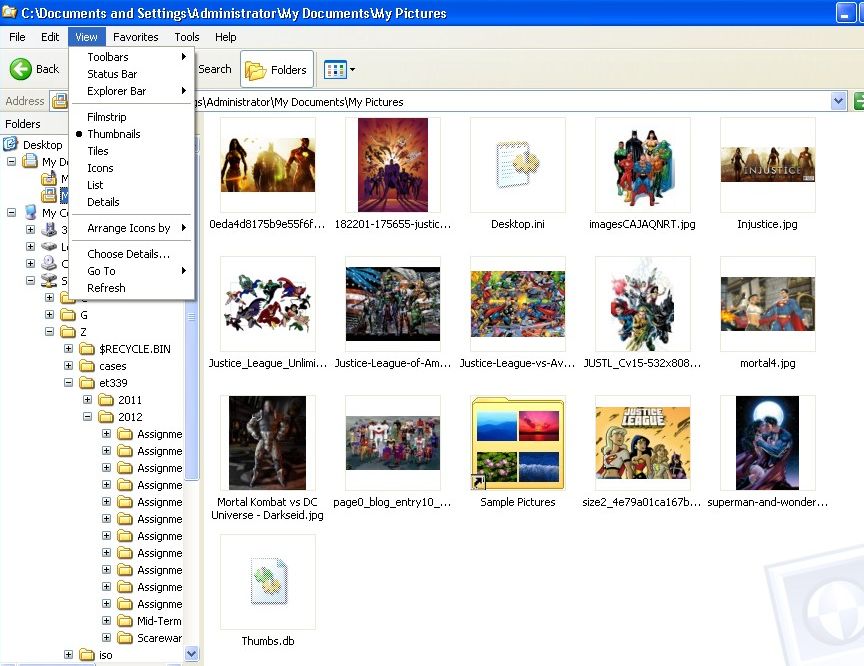864x666 pixels.
Task: Open the Help menu
Action: 225,37
